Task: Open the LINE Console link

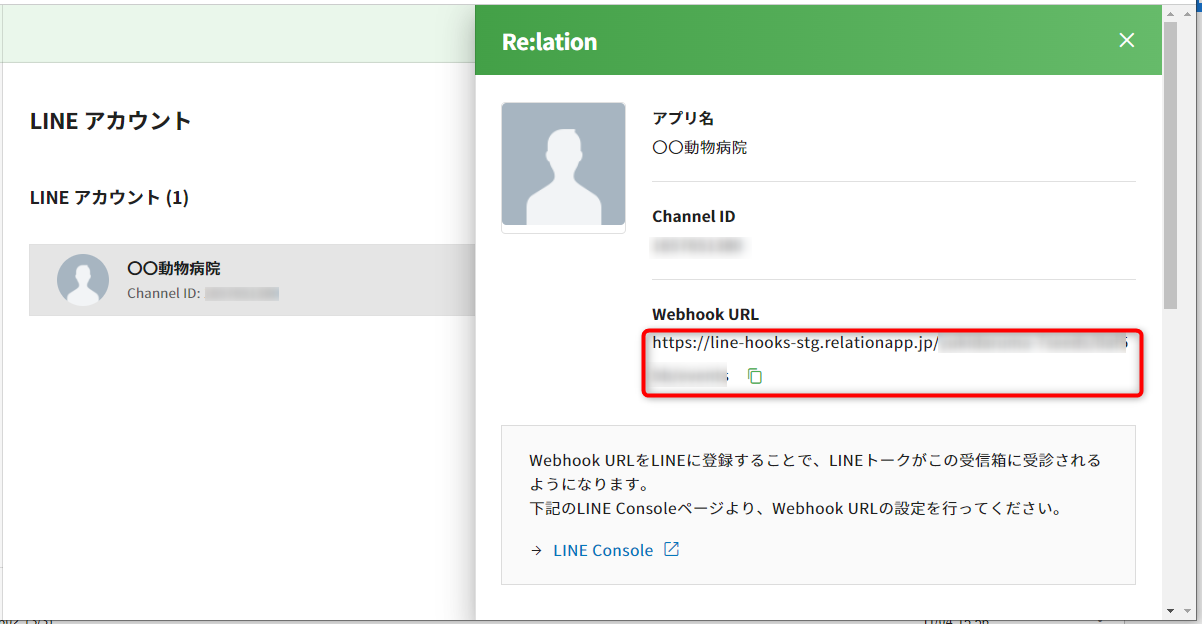Action: 602,550
